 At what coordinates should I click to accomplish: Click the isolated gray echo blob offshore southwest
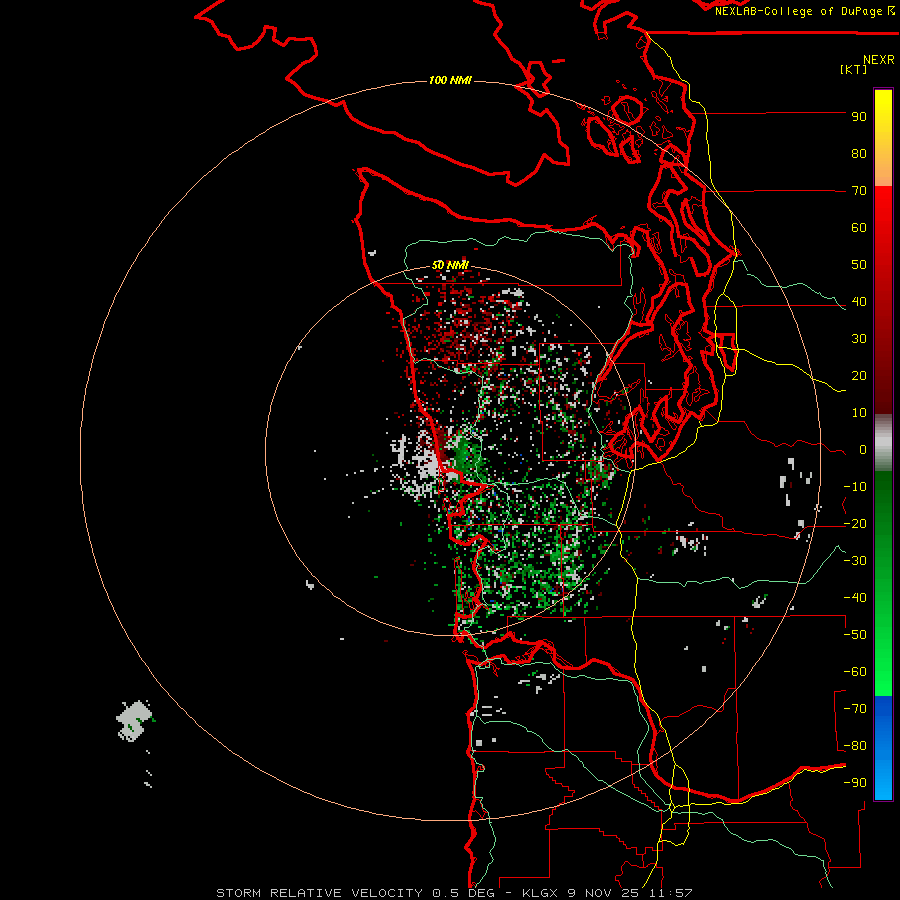(135, 720)
